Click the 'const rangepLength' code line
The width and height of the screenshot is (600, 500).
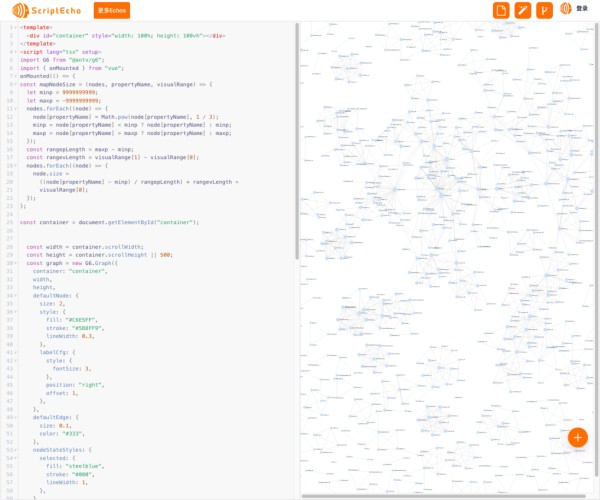tap(80, 150)
